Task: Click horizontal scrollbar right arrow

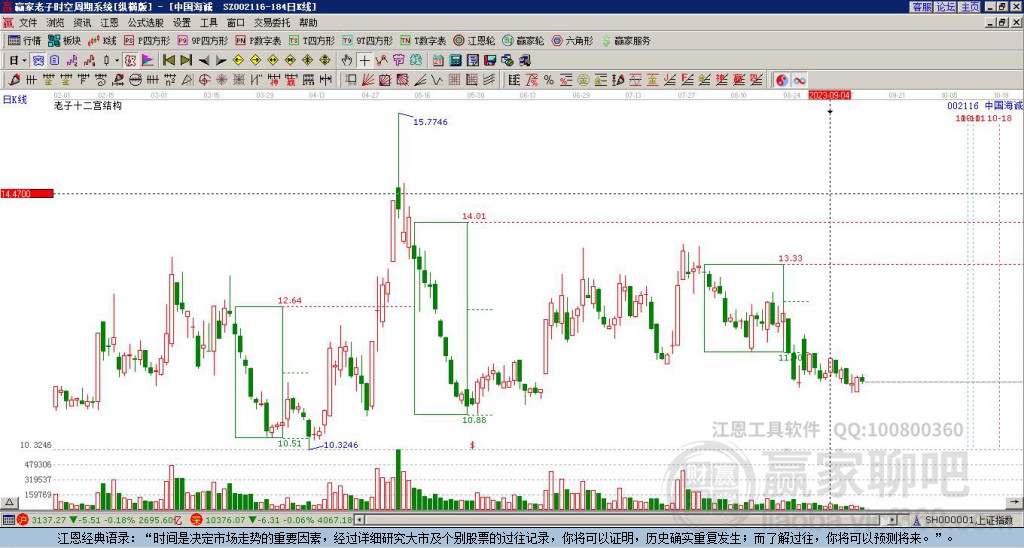Action: coord(893,520)
